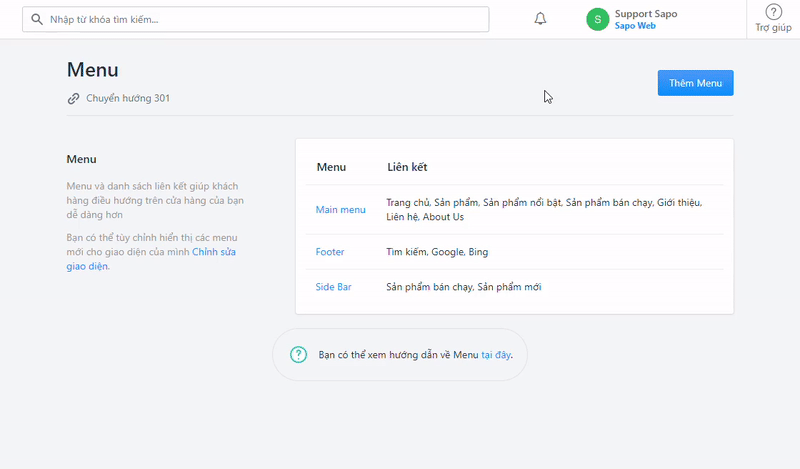Click the teal question icon in hint box
The height and width of the screenshot is (469, 800).
(298, 355)
